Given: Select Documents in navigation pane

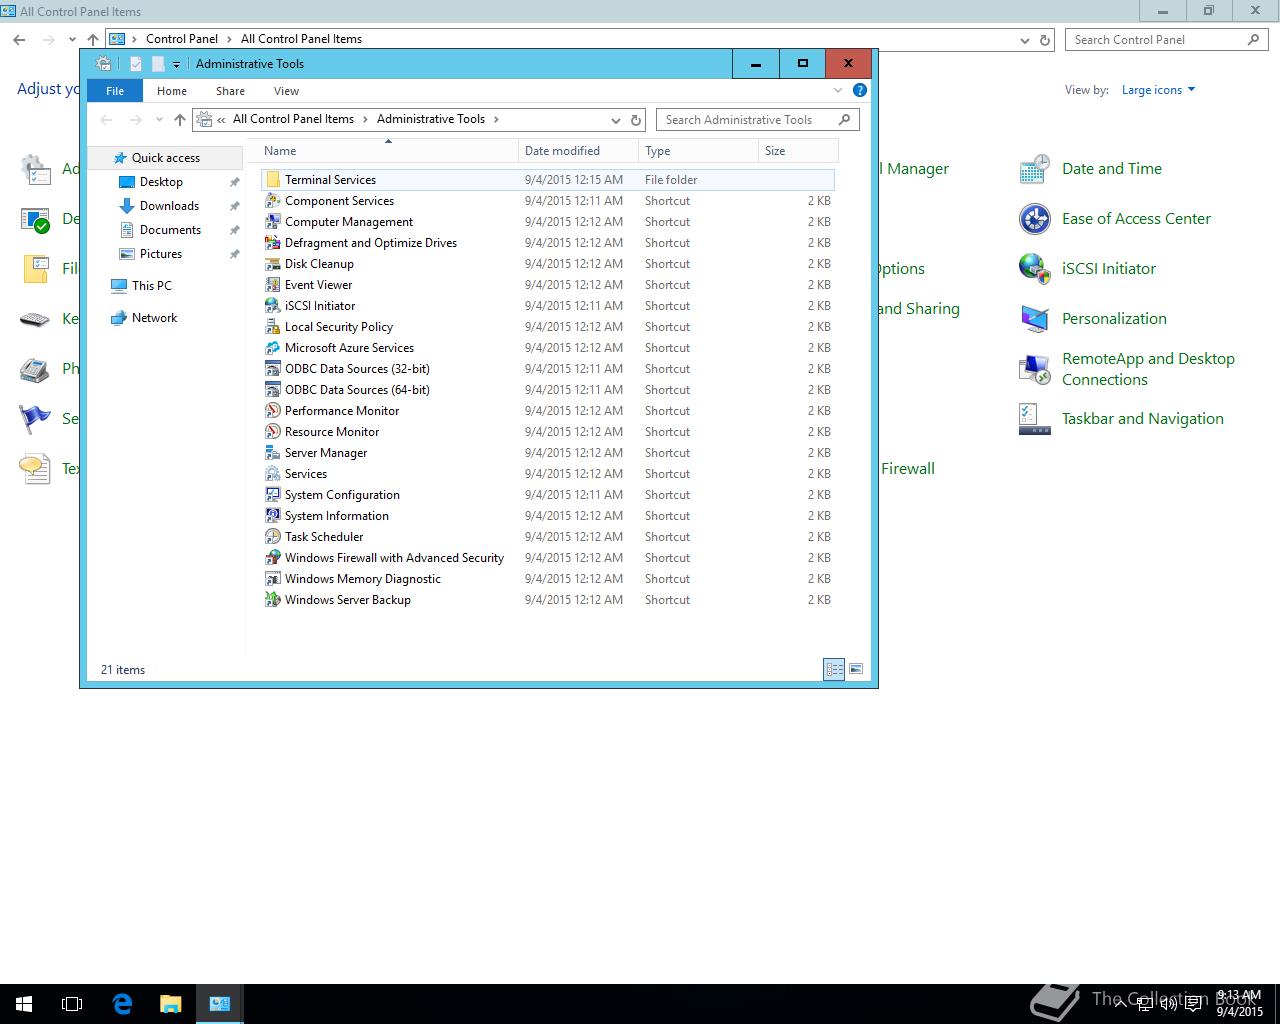Looking at the screenshot, I should (170, 230).
